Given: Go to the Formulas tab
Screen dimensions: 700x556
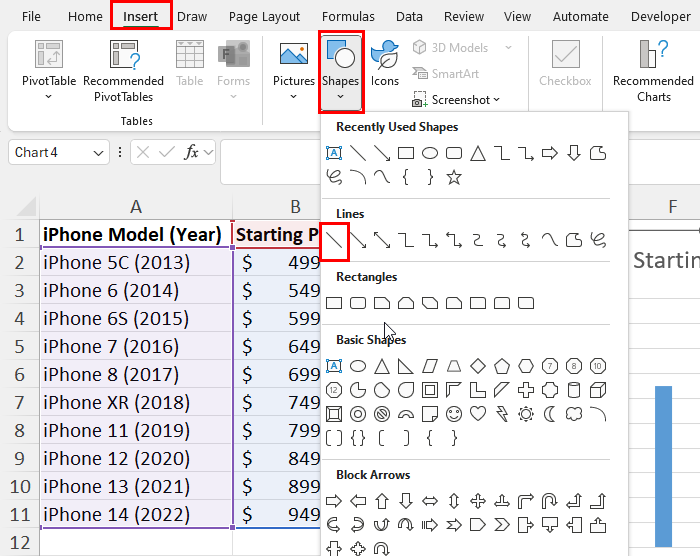Looking at the screenshot, I should (348, 17).
